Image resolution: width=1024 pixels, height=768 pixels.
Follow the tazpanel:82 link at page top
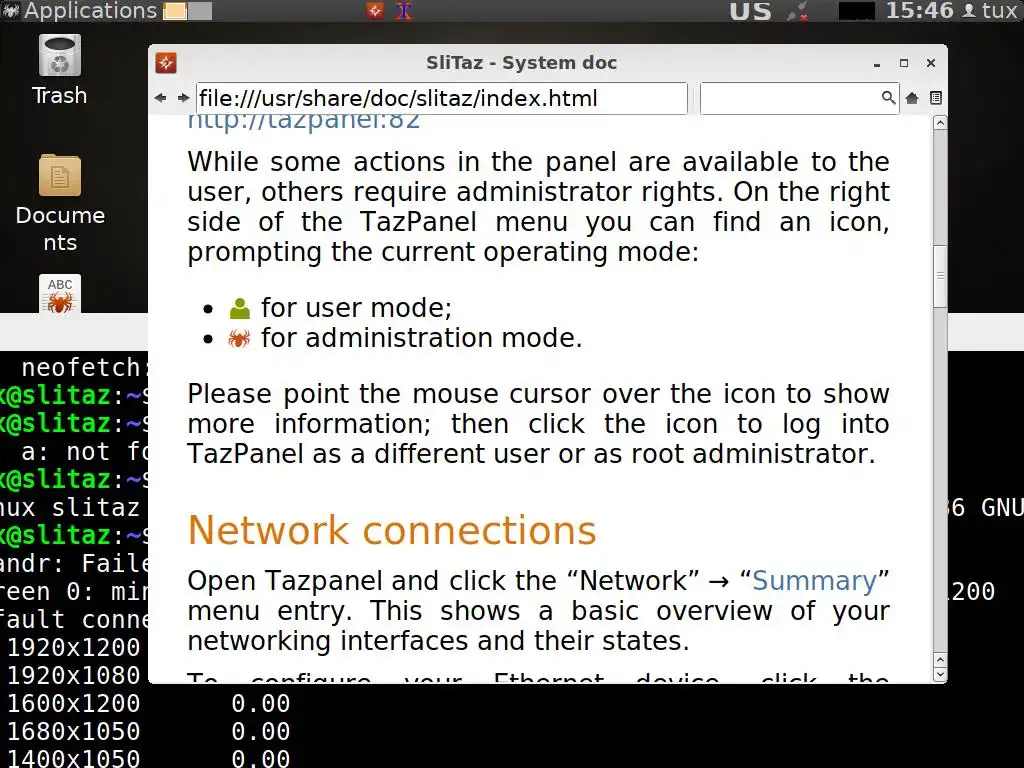coord(304,122)
